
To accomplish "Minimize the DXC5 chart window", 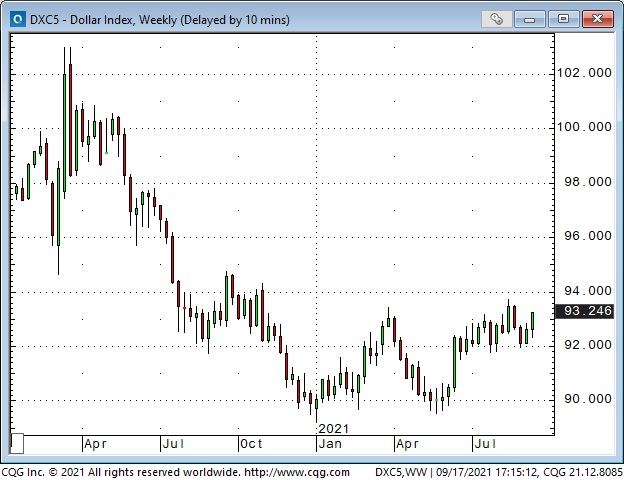I will point(529,19).
